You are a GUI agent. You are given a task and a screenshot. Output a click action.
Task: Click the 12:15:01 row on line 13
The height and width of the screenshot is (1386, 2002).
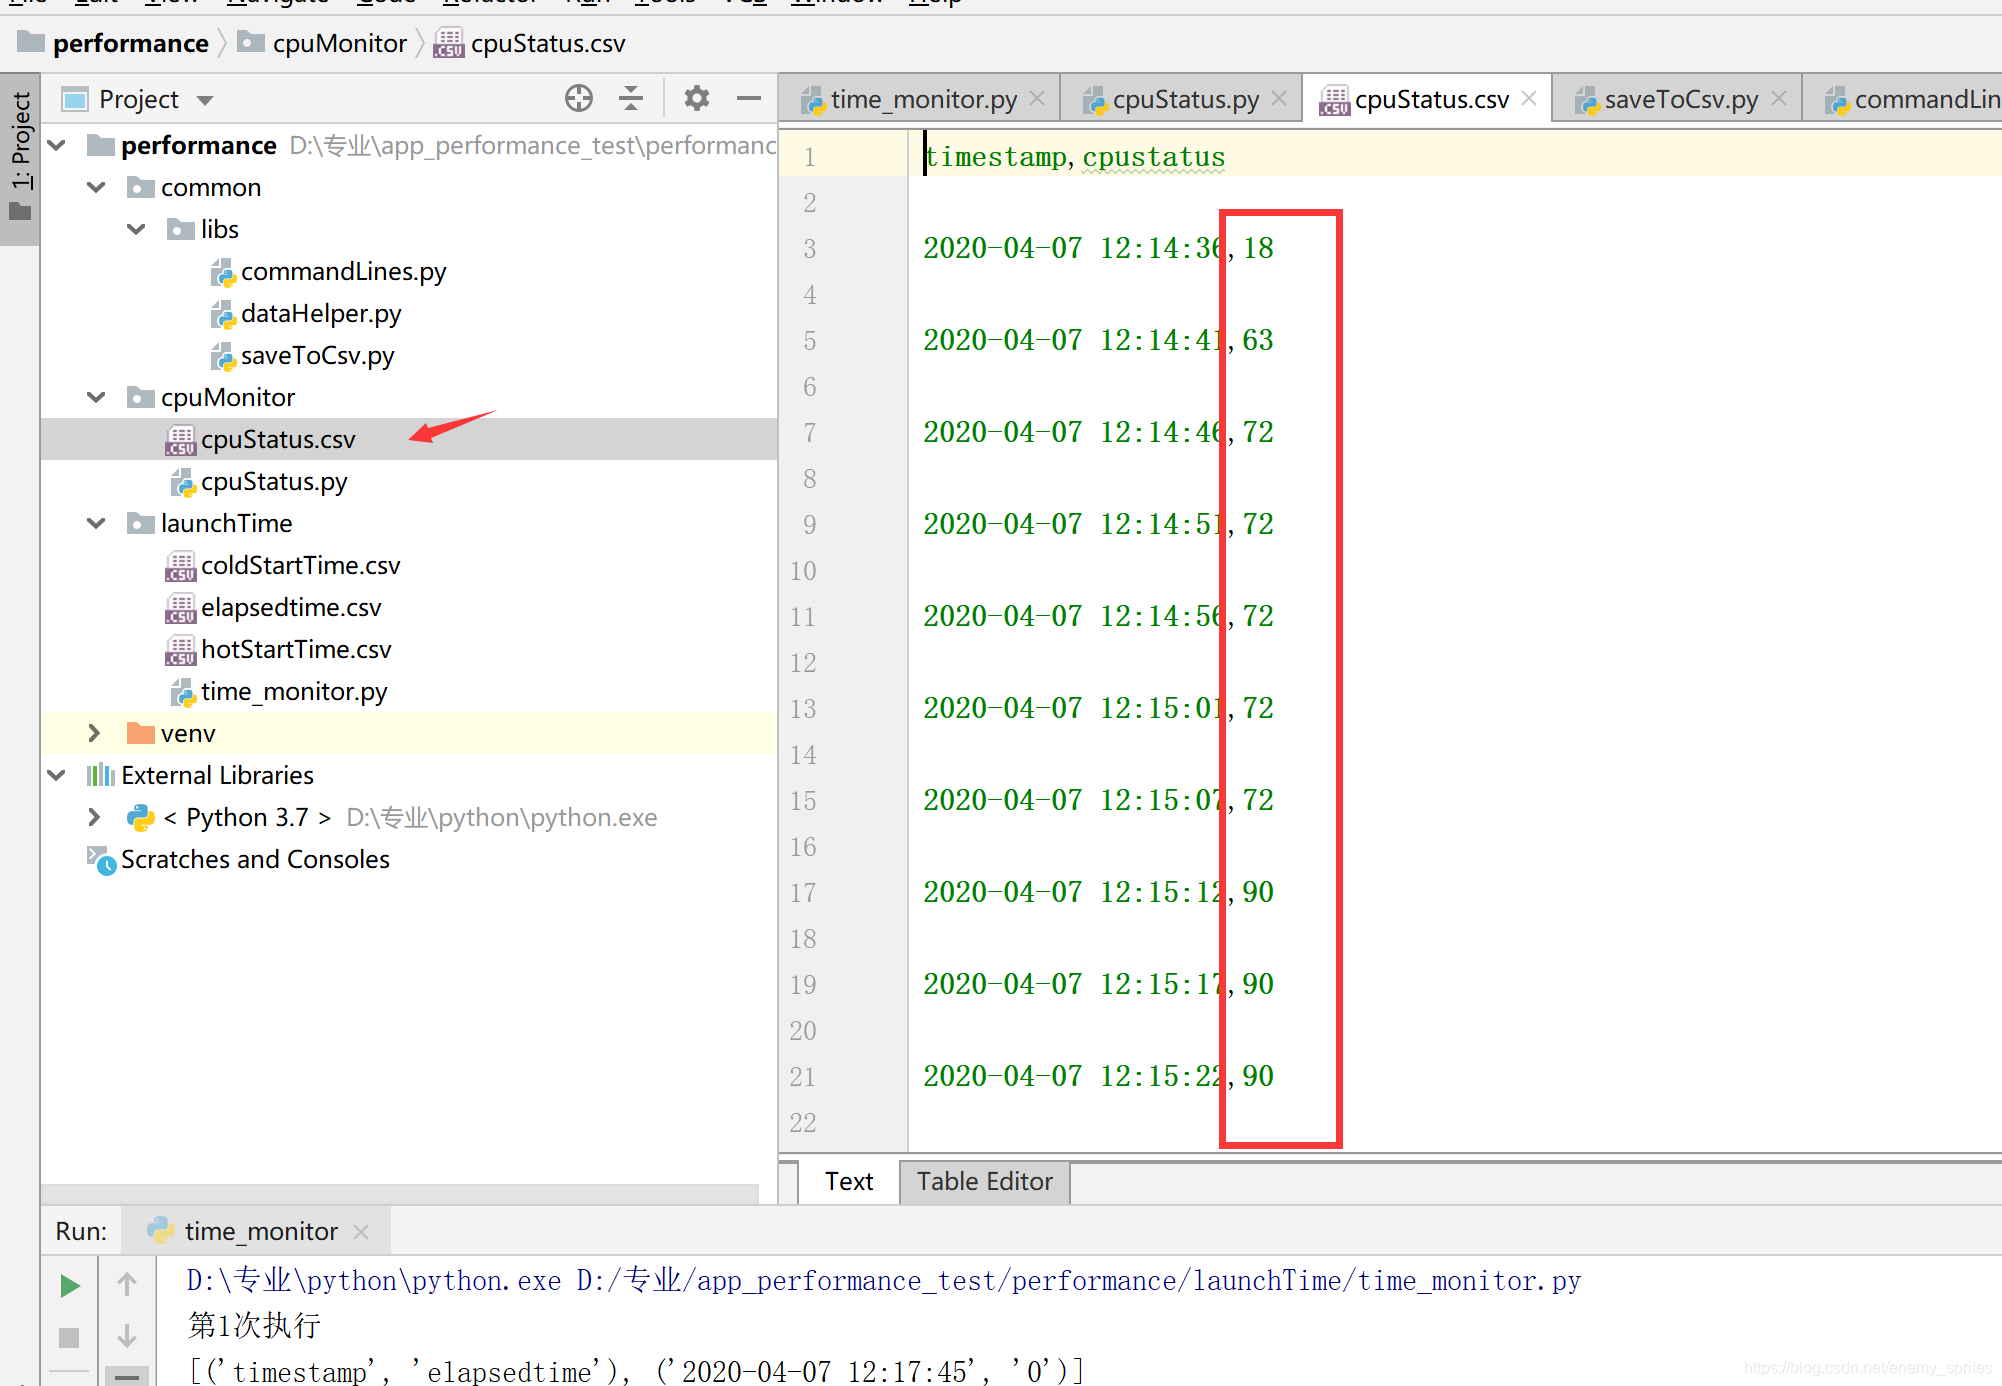1098,708
